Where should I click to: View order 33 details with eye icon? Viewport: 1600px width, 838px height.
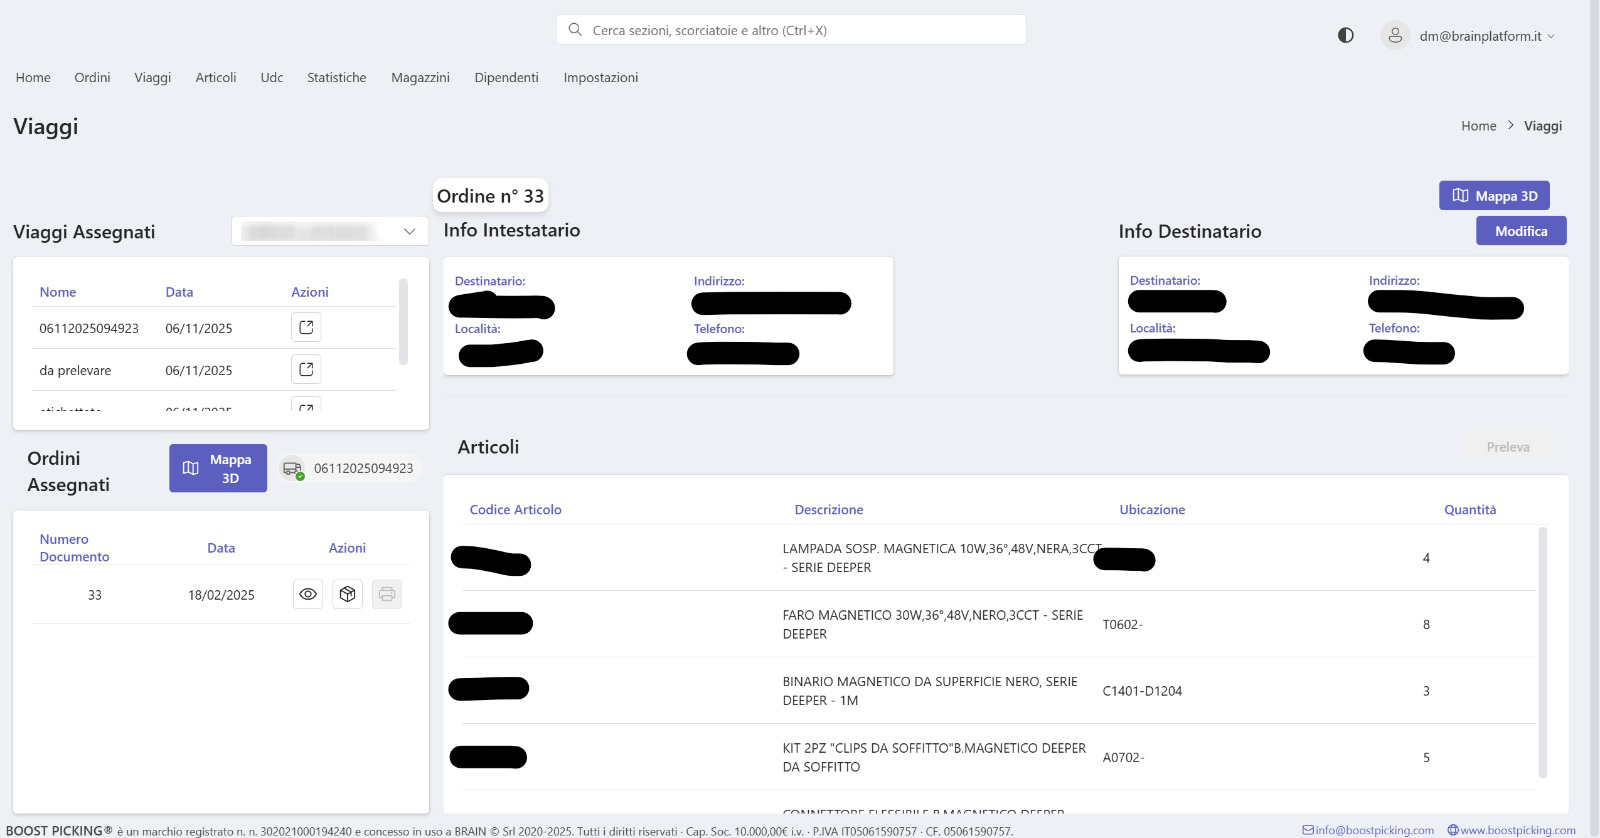click(308, 594)
